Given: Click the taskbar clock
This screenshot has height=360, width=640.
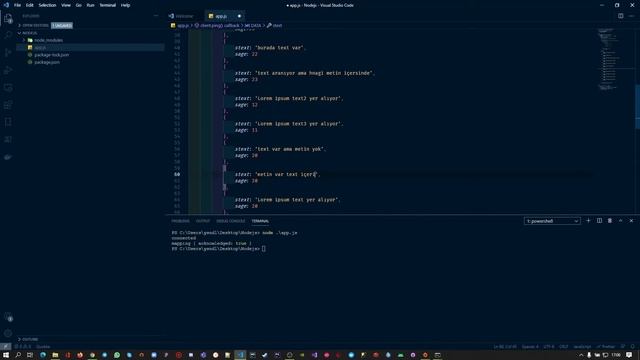Looking at the screenshot, I should [616, 355].
